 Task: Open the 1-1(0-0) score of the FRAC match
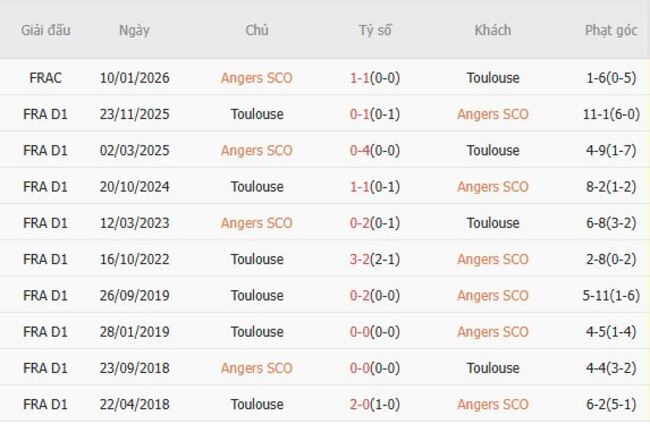click(x=375, y=78)
